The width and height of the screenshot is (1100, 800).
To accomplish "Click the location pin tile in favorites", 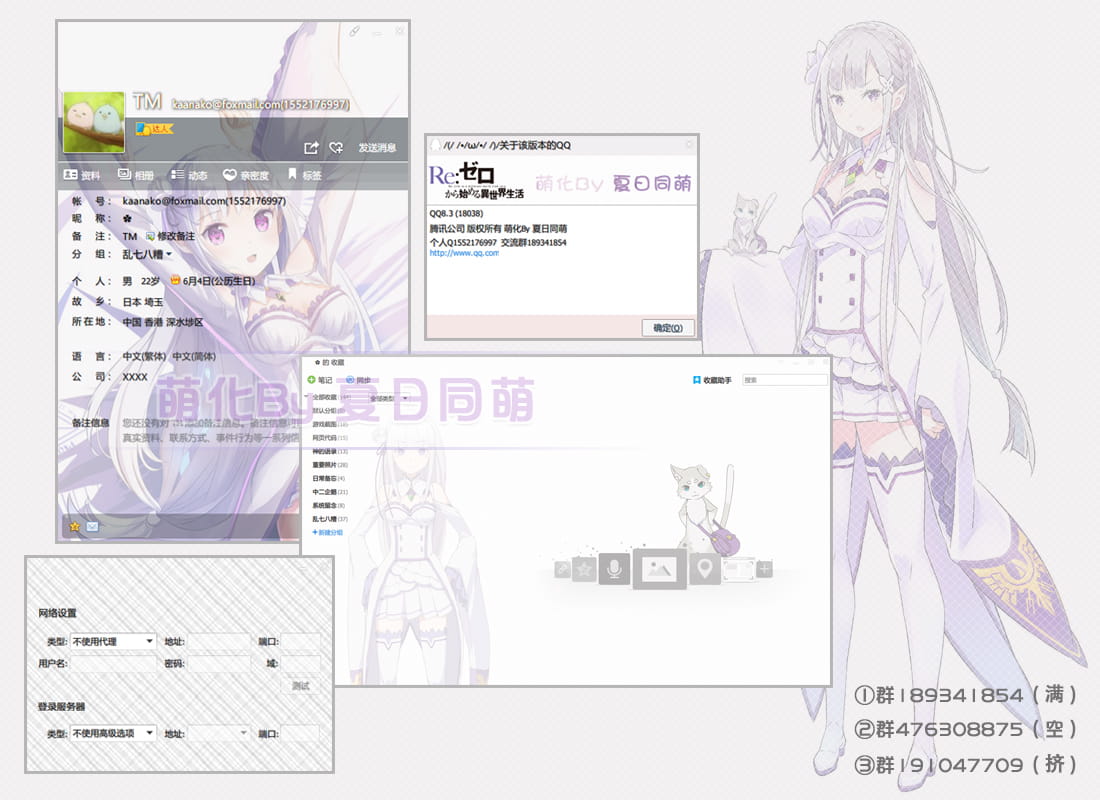I will point(704,568).
